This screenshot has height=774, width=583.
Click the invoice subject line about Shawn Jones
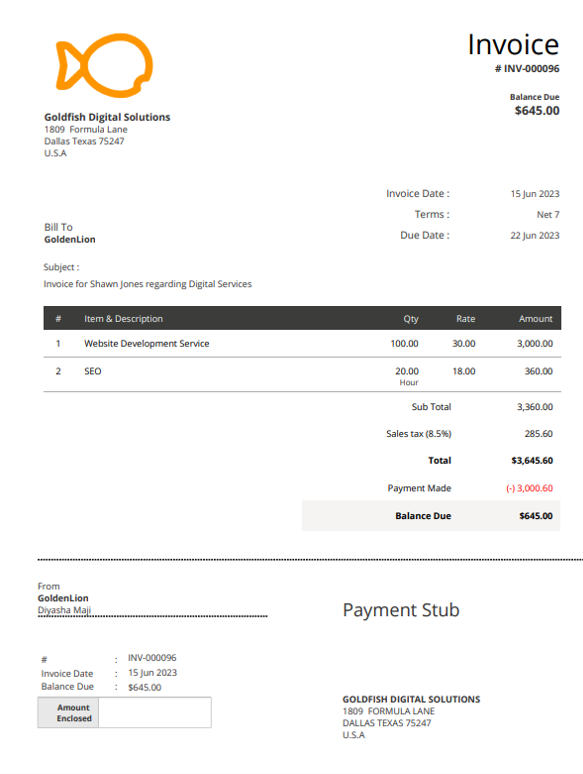(148, 284)
